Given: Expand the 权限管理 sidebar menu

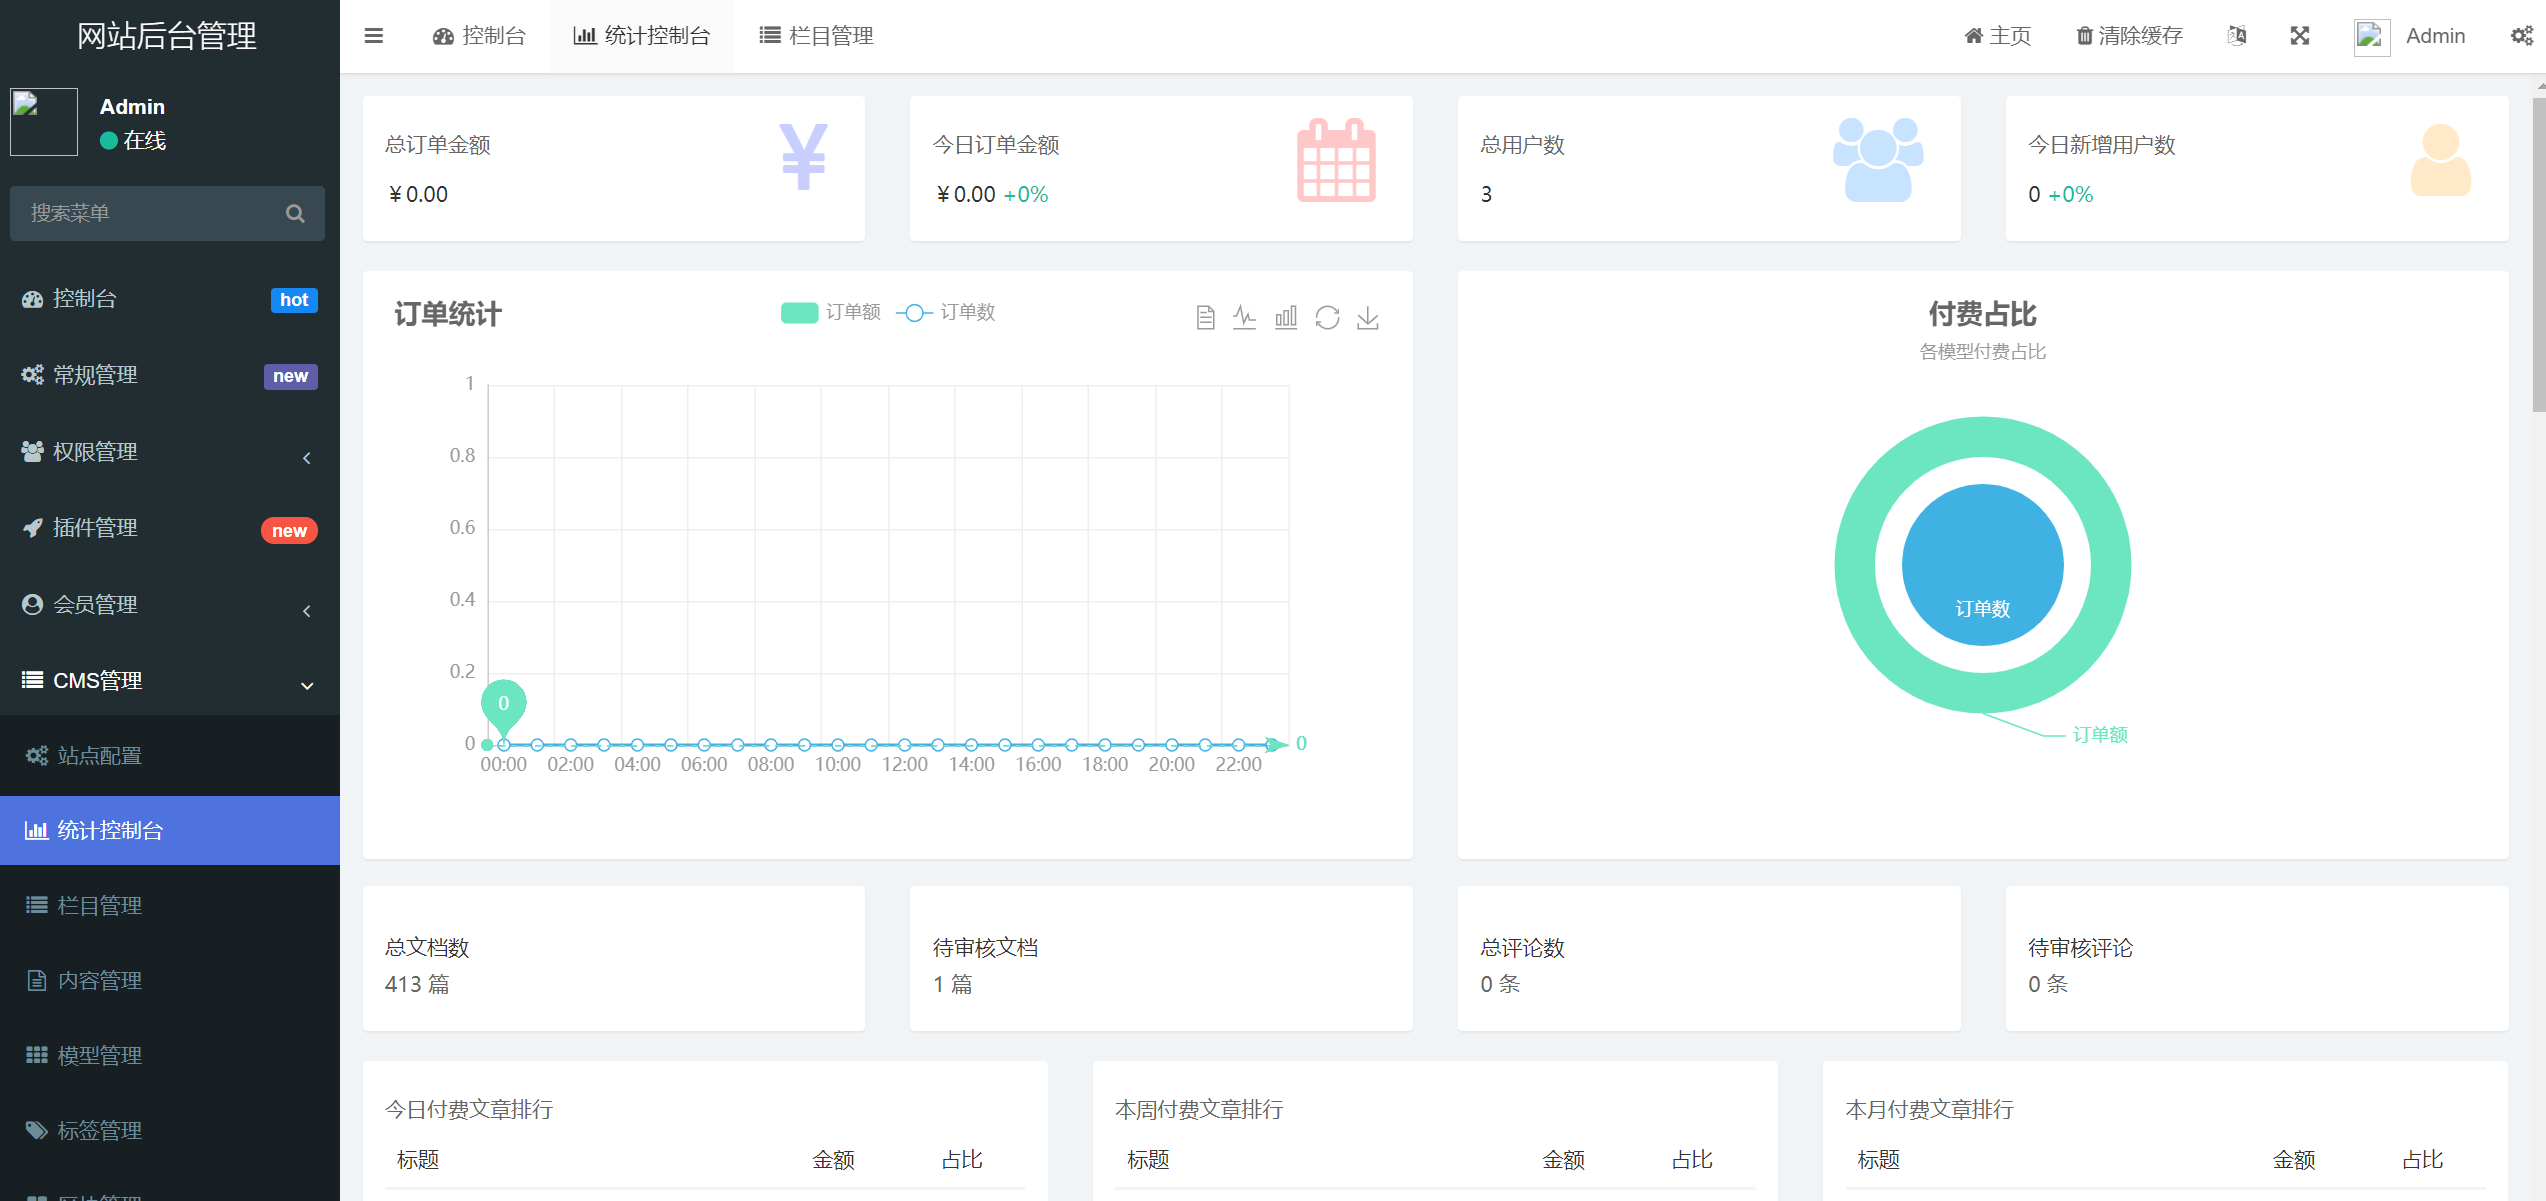Looking at the screenshot, I should tap(170, 452).
